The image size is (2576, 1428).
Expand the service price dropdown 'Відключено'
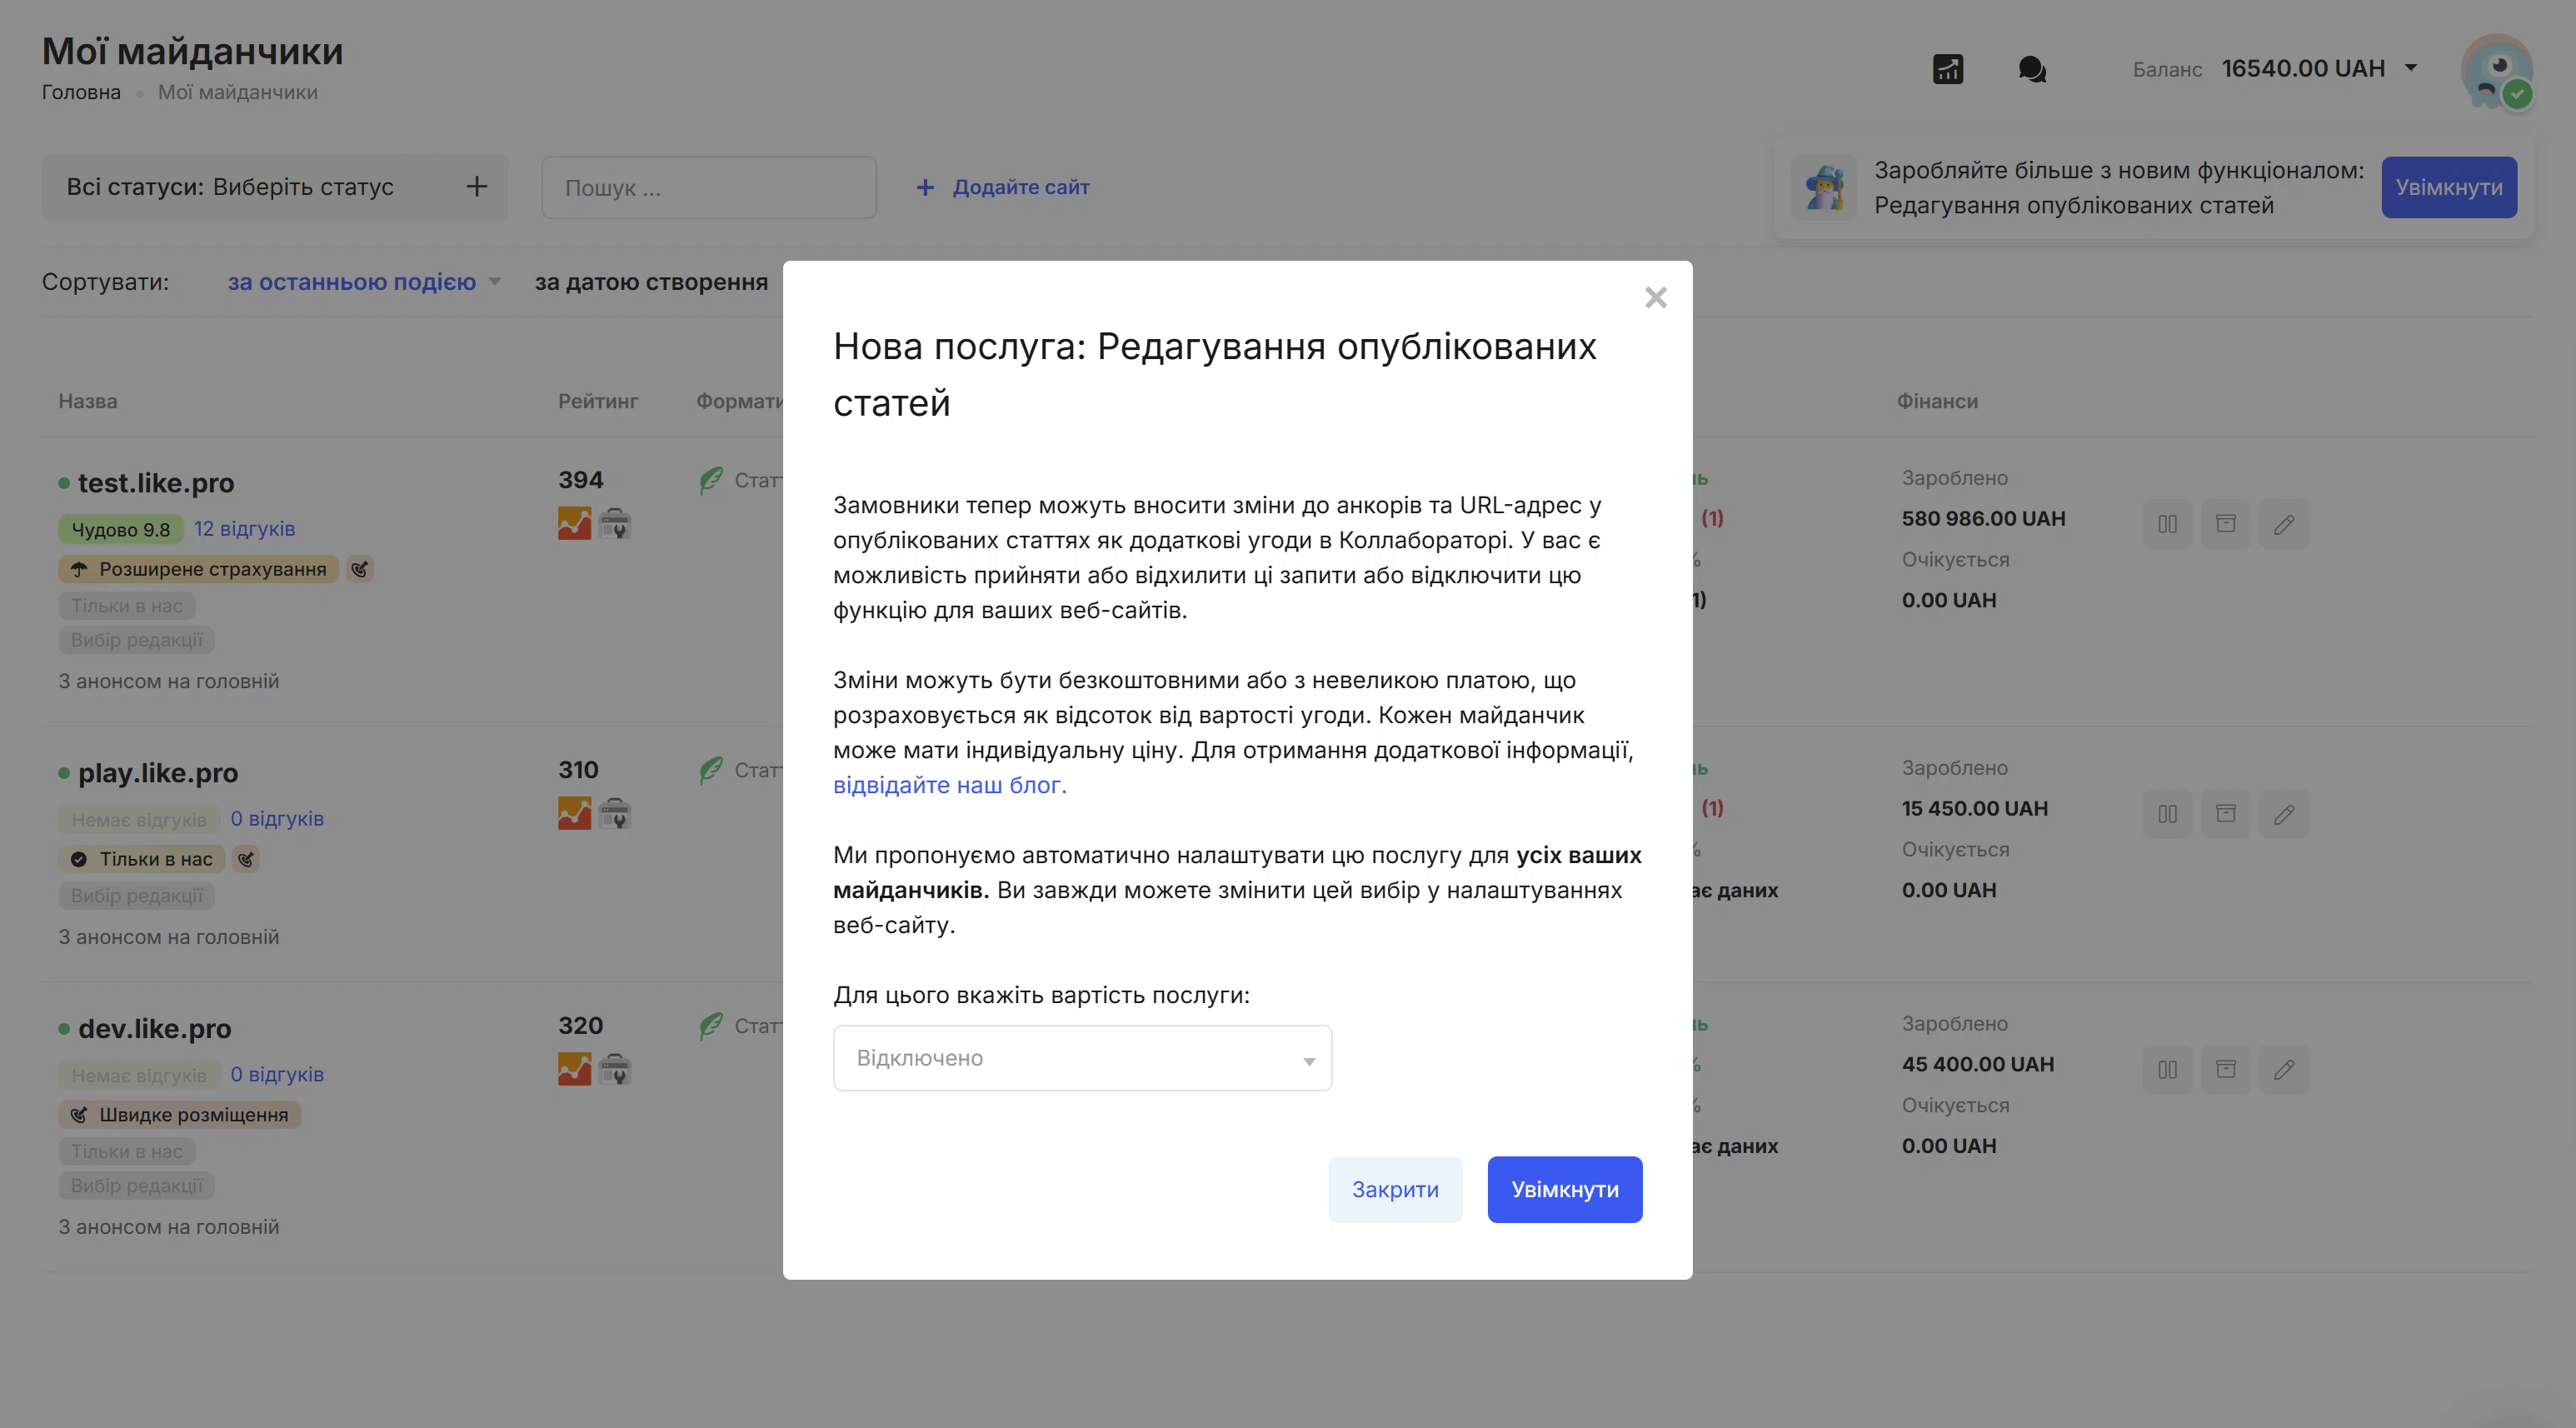[1082, 1058]
